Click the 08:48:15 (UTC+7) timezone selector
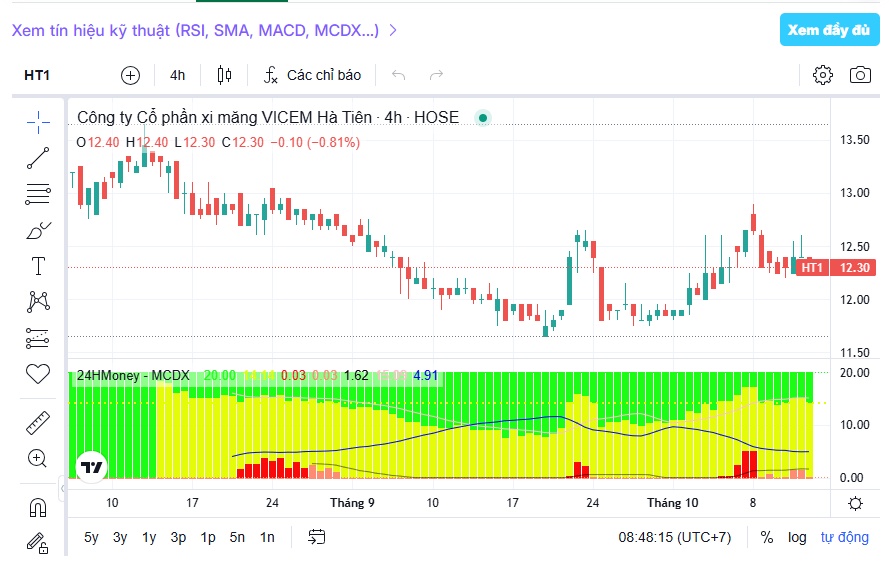This screenshot has width=889, height=562. pyautogui.click(x=675, y=537)
